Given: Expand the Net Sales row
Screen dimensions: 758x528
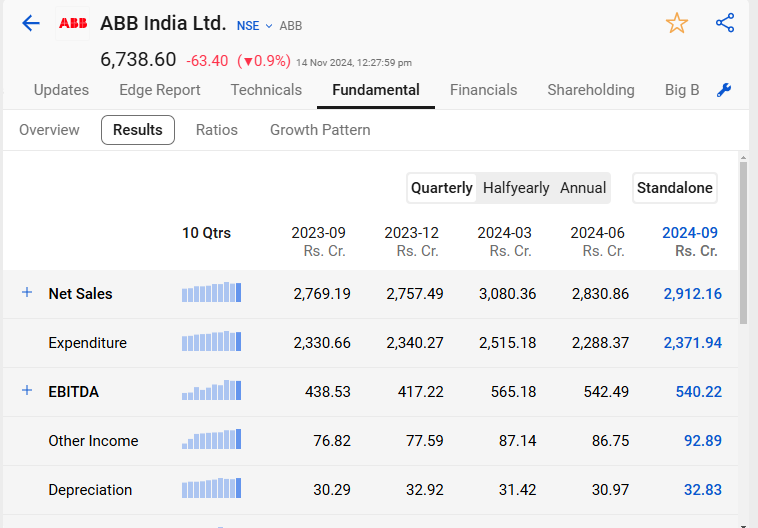Looking at the screenshot, I should 27,293.
